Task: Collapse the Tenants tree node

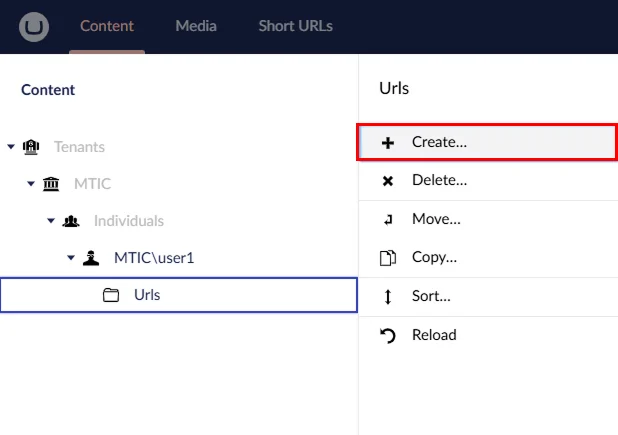Action: pos(11,147)
